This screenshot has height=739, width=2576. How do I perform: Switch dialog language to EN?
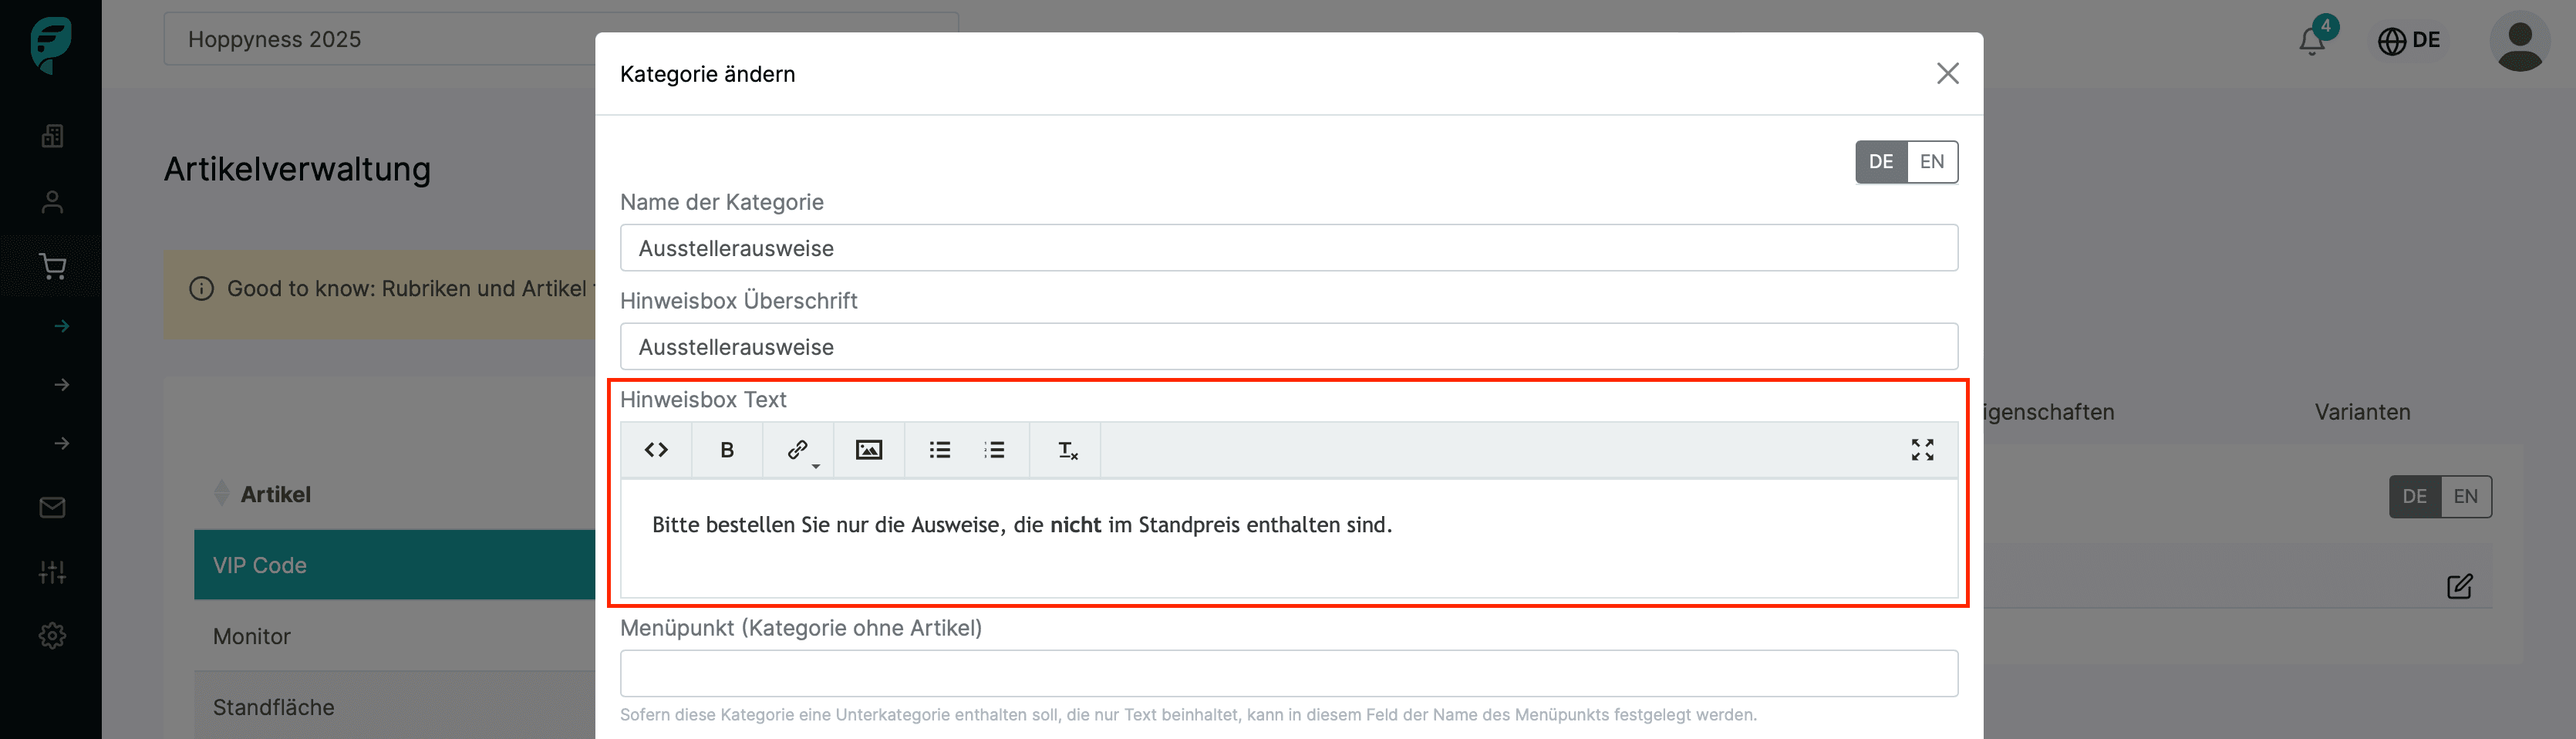pyautogui.click(x=1931, y=162)
